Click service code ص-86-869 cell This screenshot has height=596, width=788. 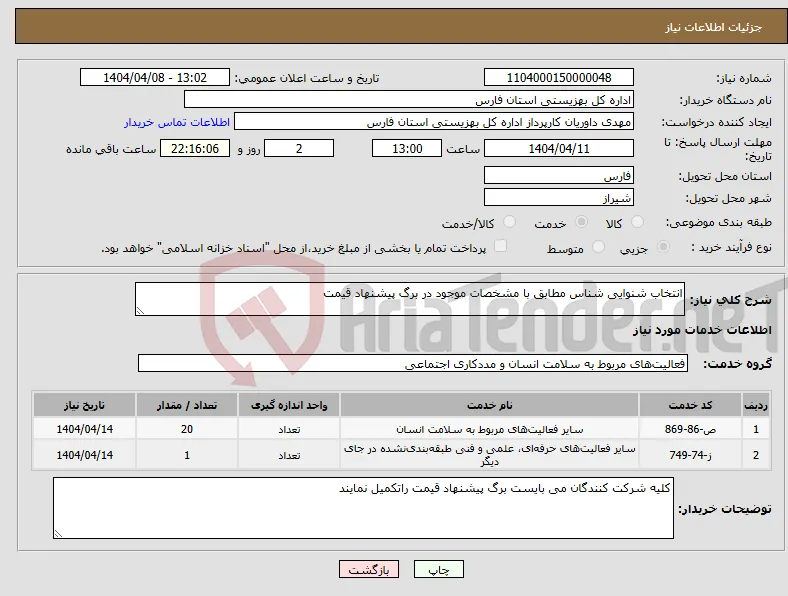[691, 429]
